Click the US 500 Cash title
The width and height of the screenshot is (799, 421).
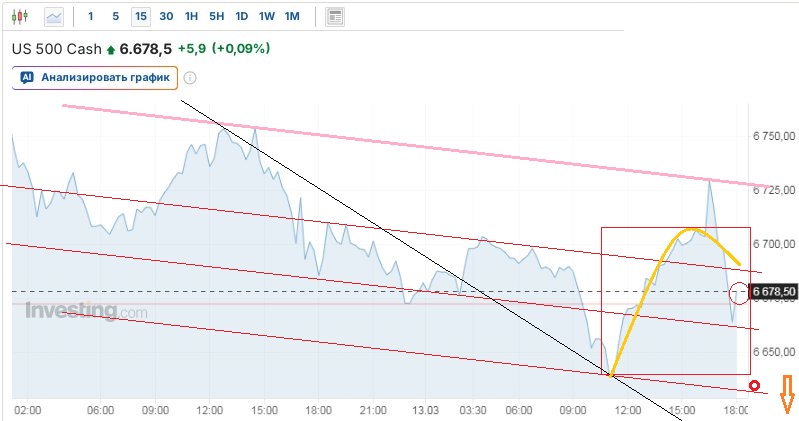point(56,48)
